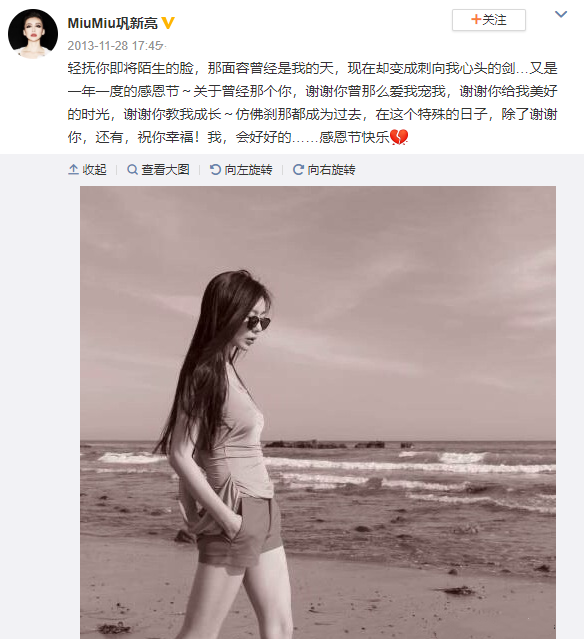584x639 pixels.
Task: Collapse the image with 收起
Action: point(87,170)
